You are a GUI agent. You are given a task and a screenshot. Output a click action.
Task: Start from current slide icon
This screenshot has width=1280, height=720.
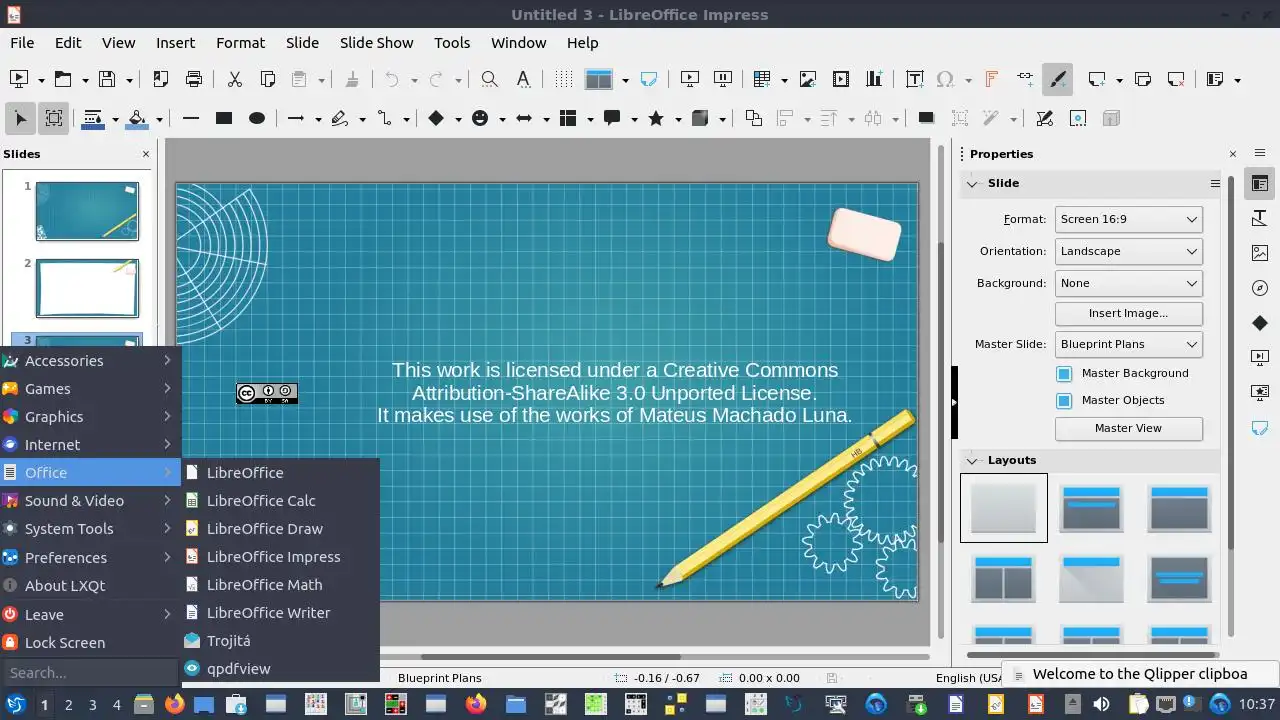pyautogui.click(x=722, y=79)
